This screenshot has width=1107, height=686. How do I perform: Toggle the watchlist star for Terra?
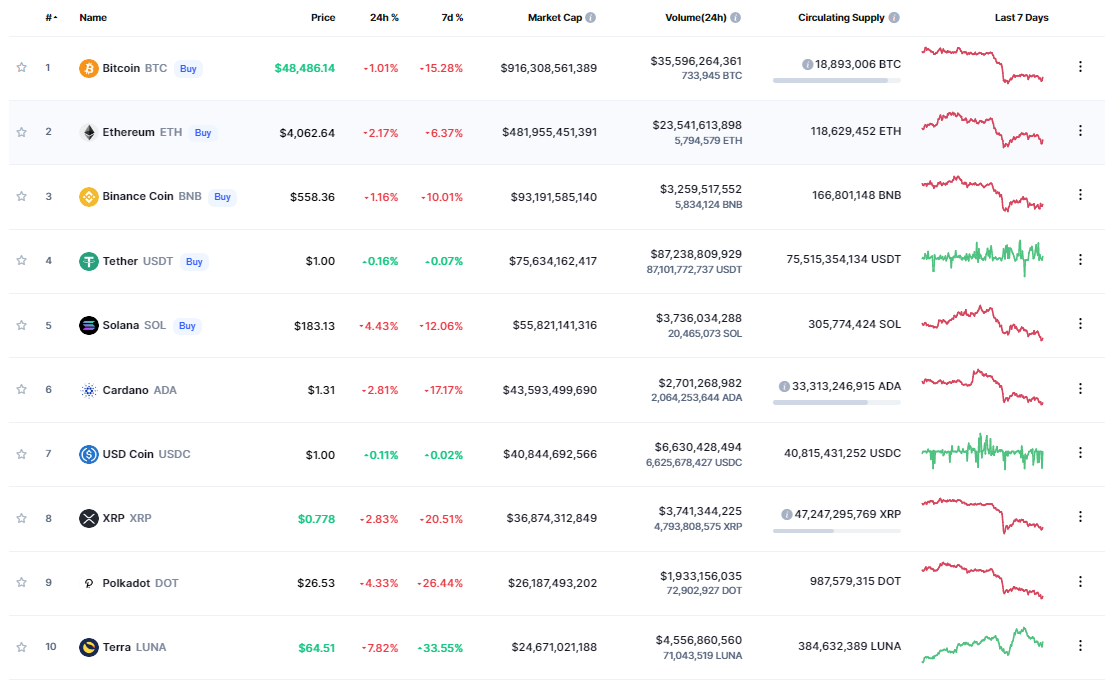pyautogui.click(x=22, y=647)
